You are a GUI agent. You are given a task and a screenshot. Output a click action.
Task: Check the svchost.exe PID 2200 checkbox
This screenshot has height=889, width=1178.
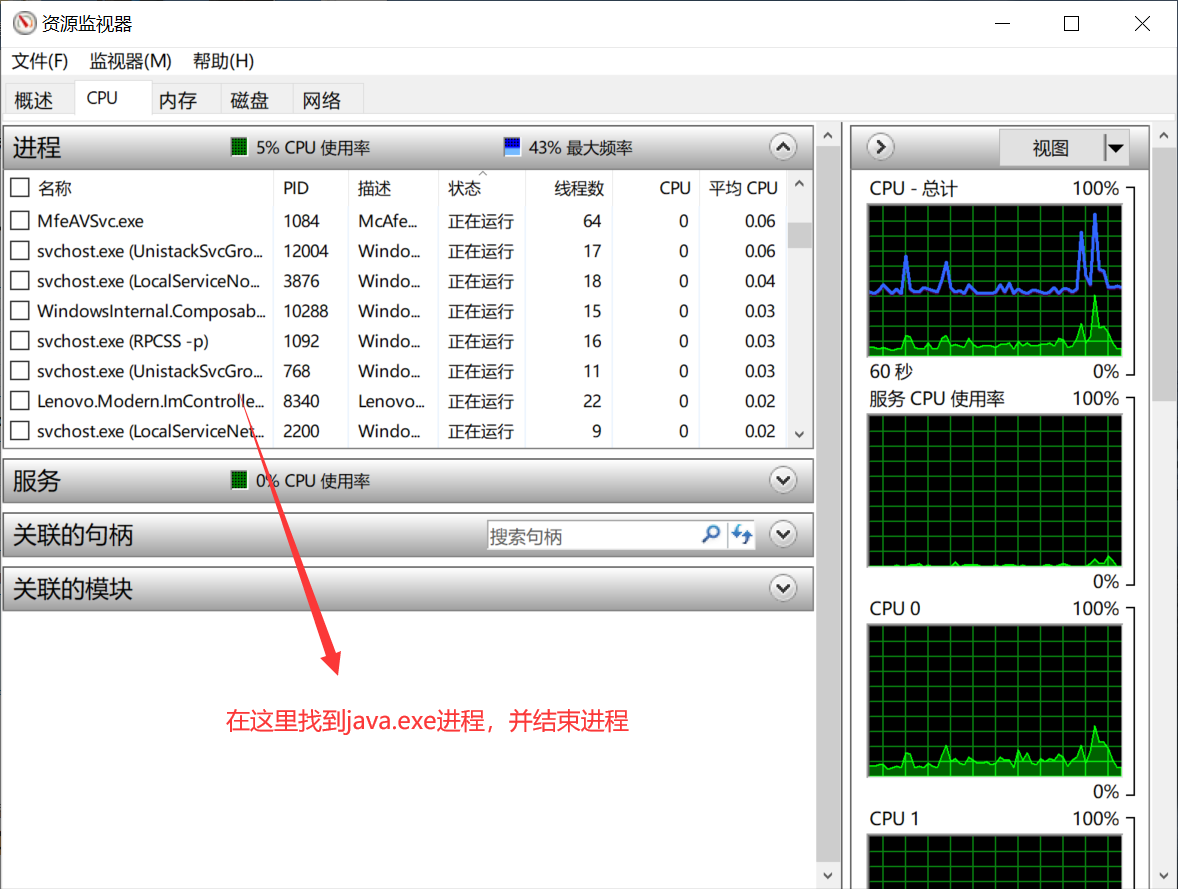coord(20,431)
